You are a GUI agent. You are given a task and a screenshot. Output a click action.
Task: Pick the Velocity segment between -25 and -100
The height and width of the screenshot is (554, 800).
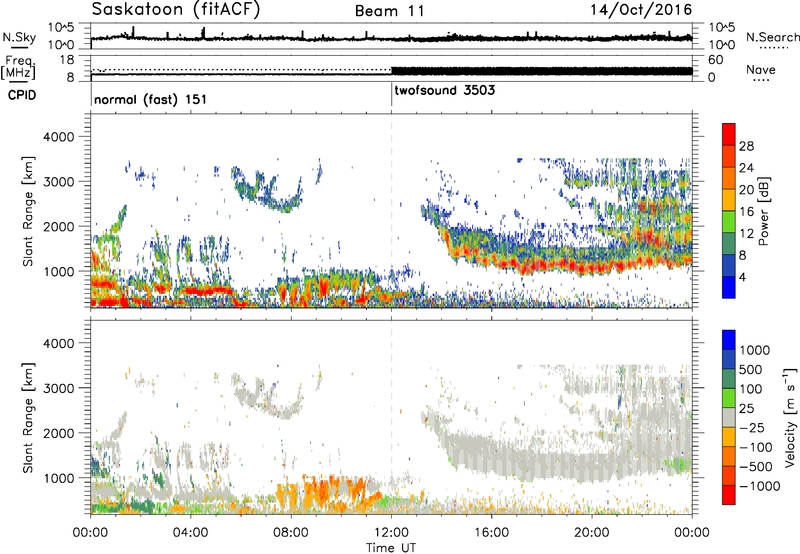(x=729, y=437)
